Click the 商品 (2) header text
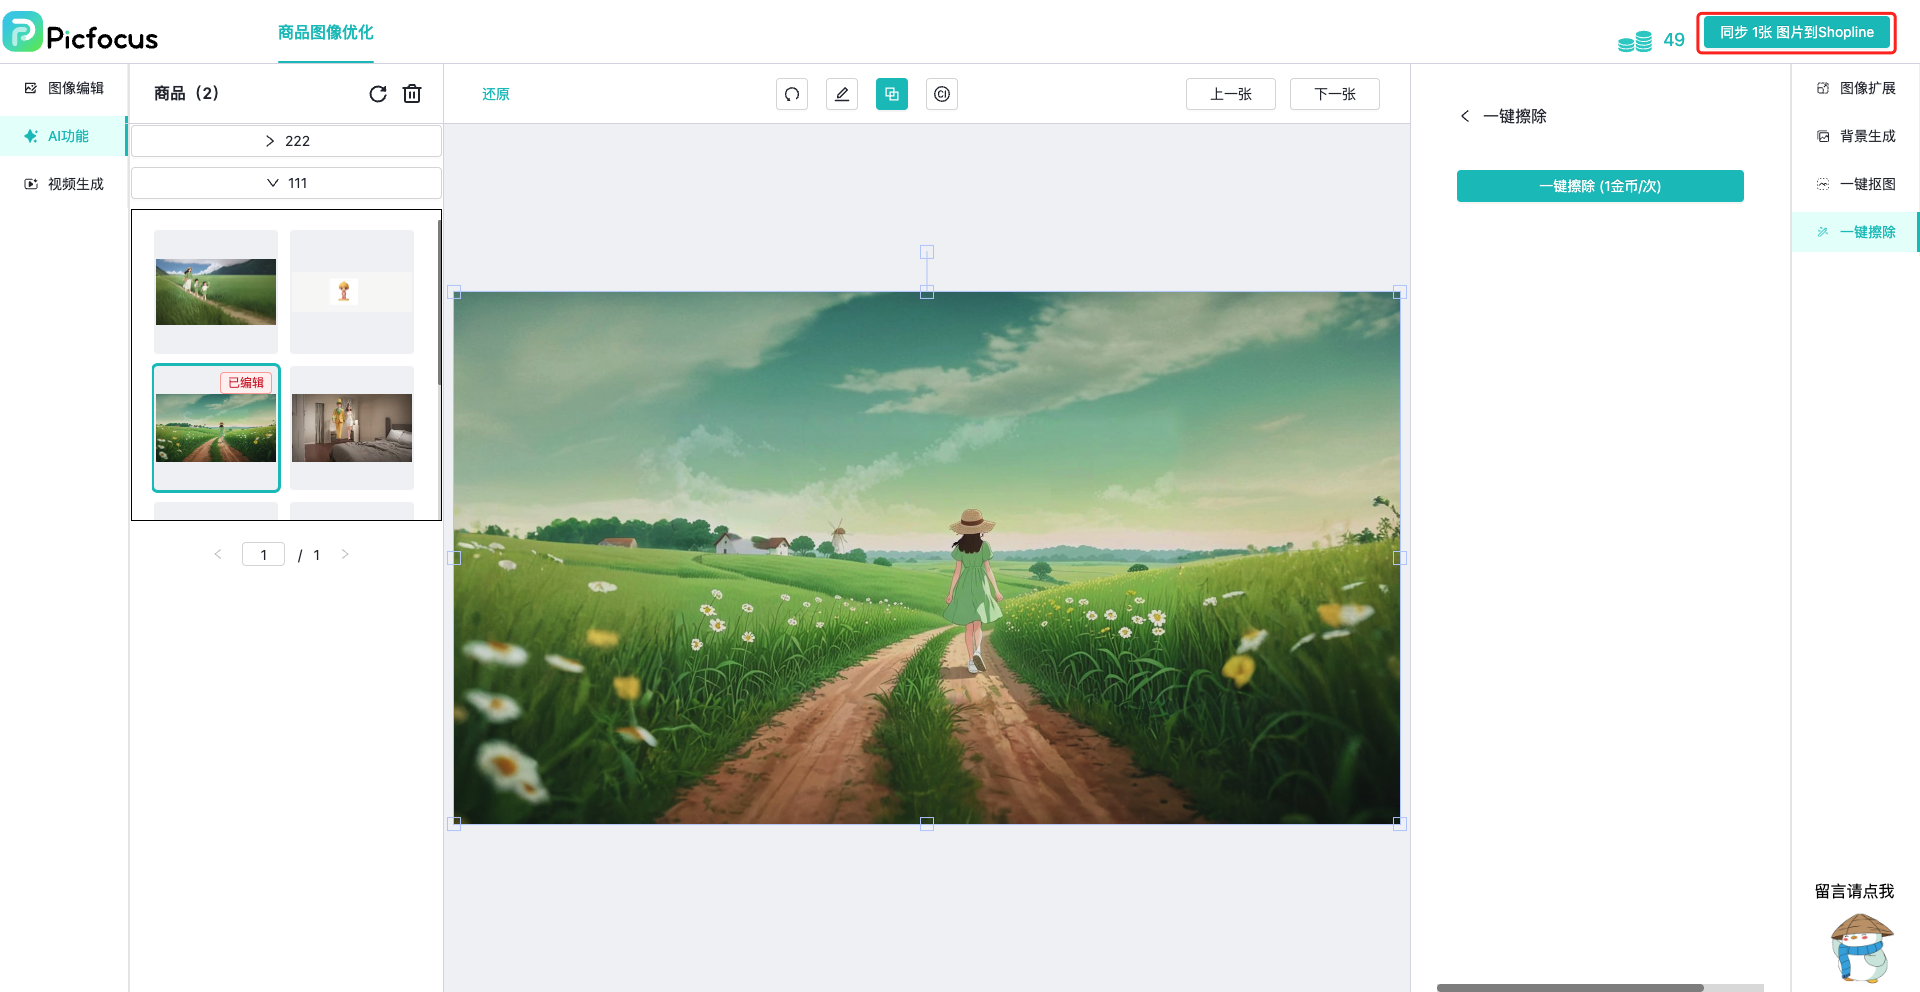 coord(186,93)
